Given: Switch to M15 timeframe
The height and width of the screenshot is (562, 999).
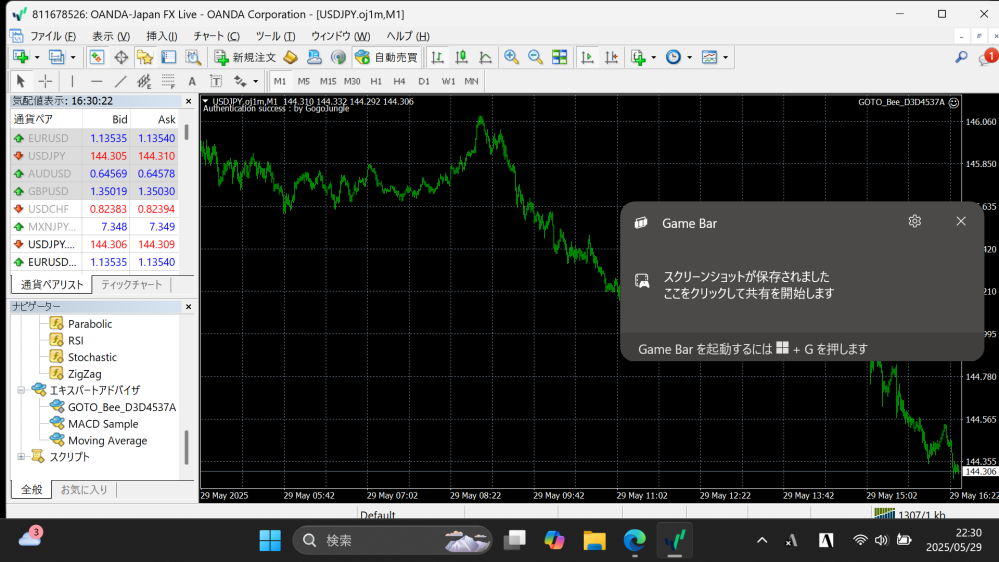Looking at the screenshot, I should click(327, 81).
